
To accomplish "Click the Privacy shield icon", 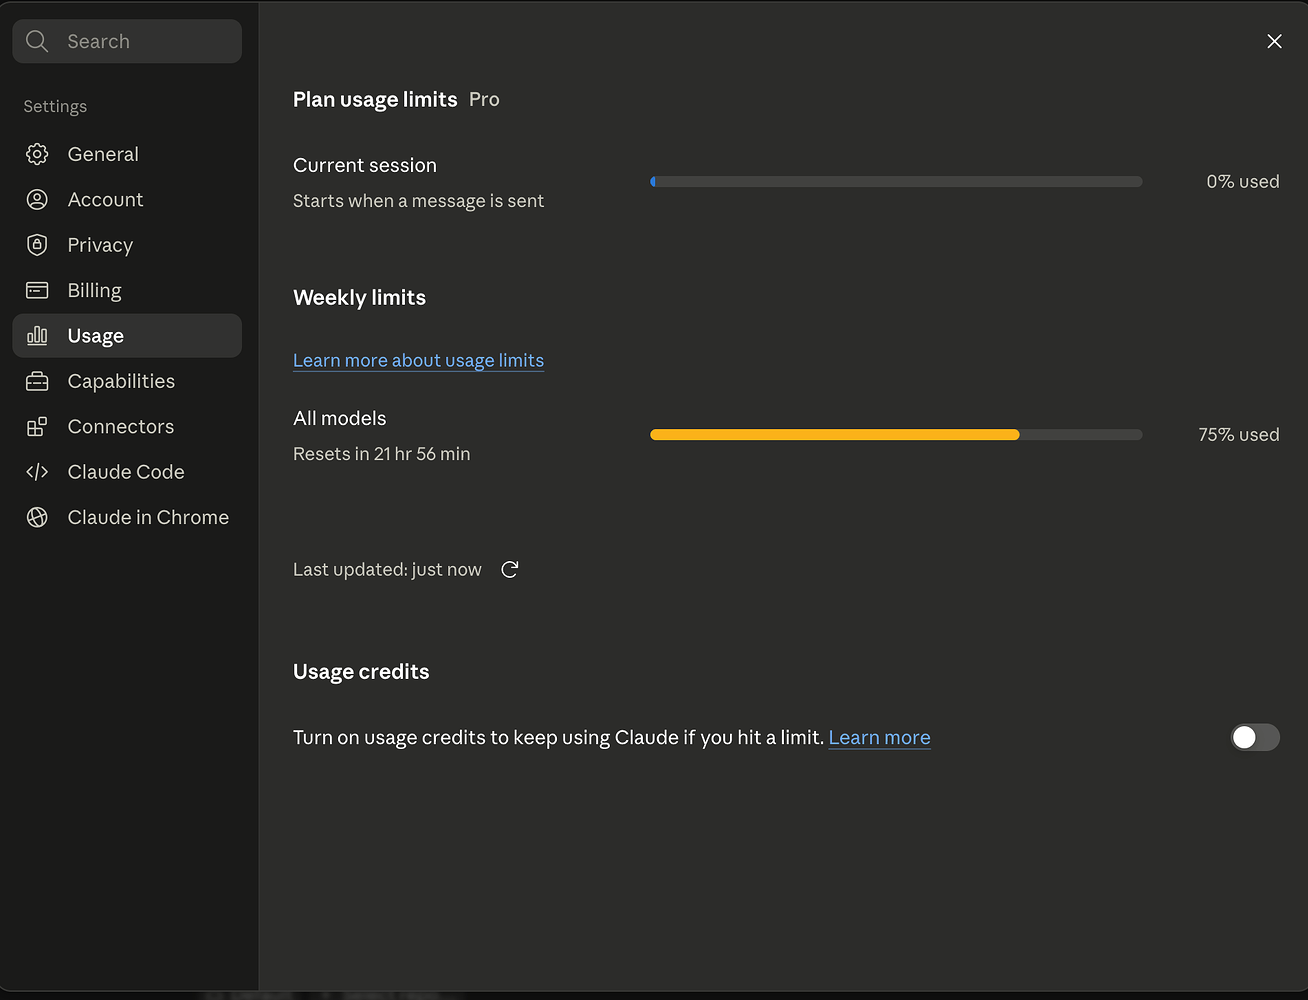I will [x=37, y=245].
